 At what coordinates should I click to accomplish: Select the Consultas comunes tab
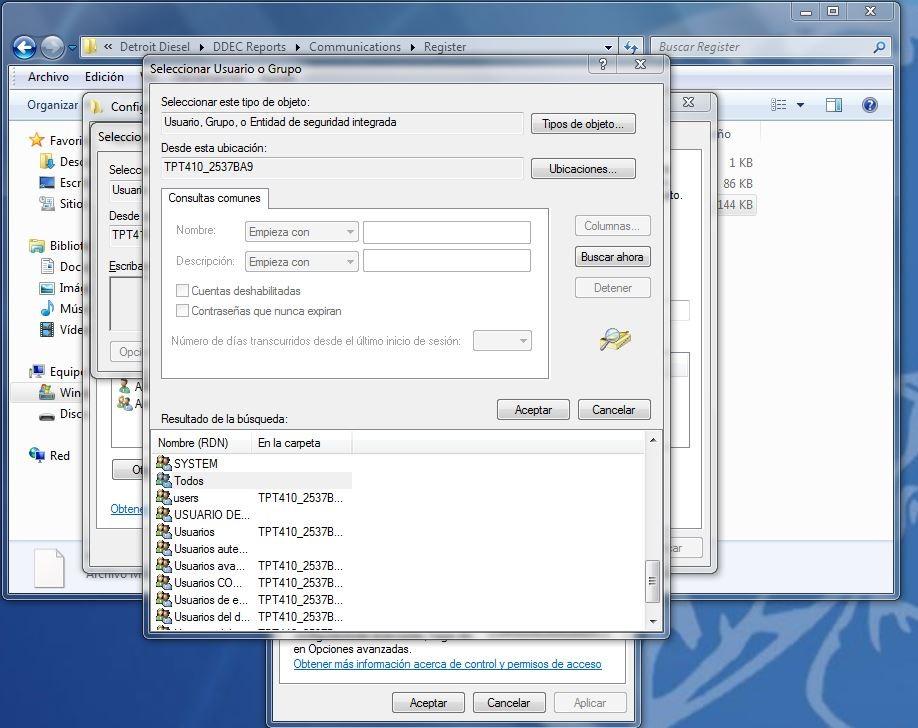214,198
